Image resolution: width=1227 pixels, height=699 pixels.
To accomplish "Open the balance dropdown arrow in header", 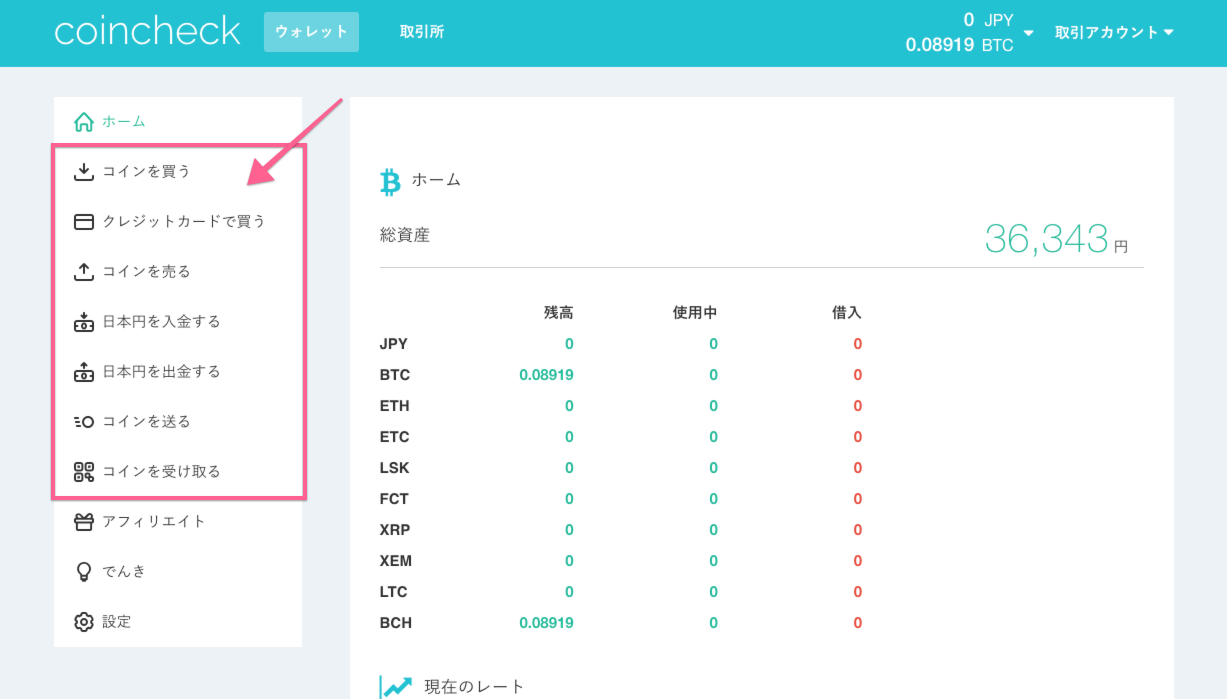I will [1028, 34].
